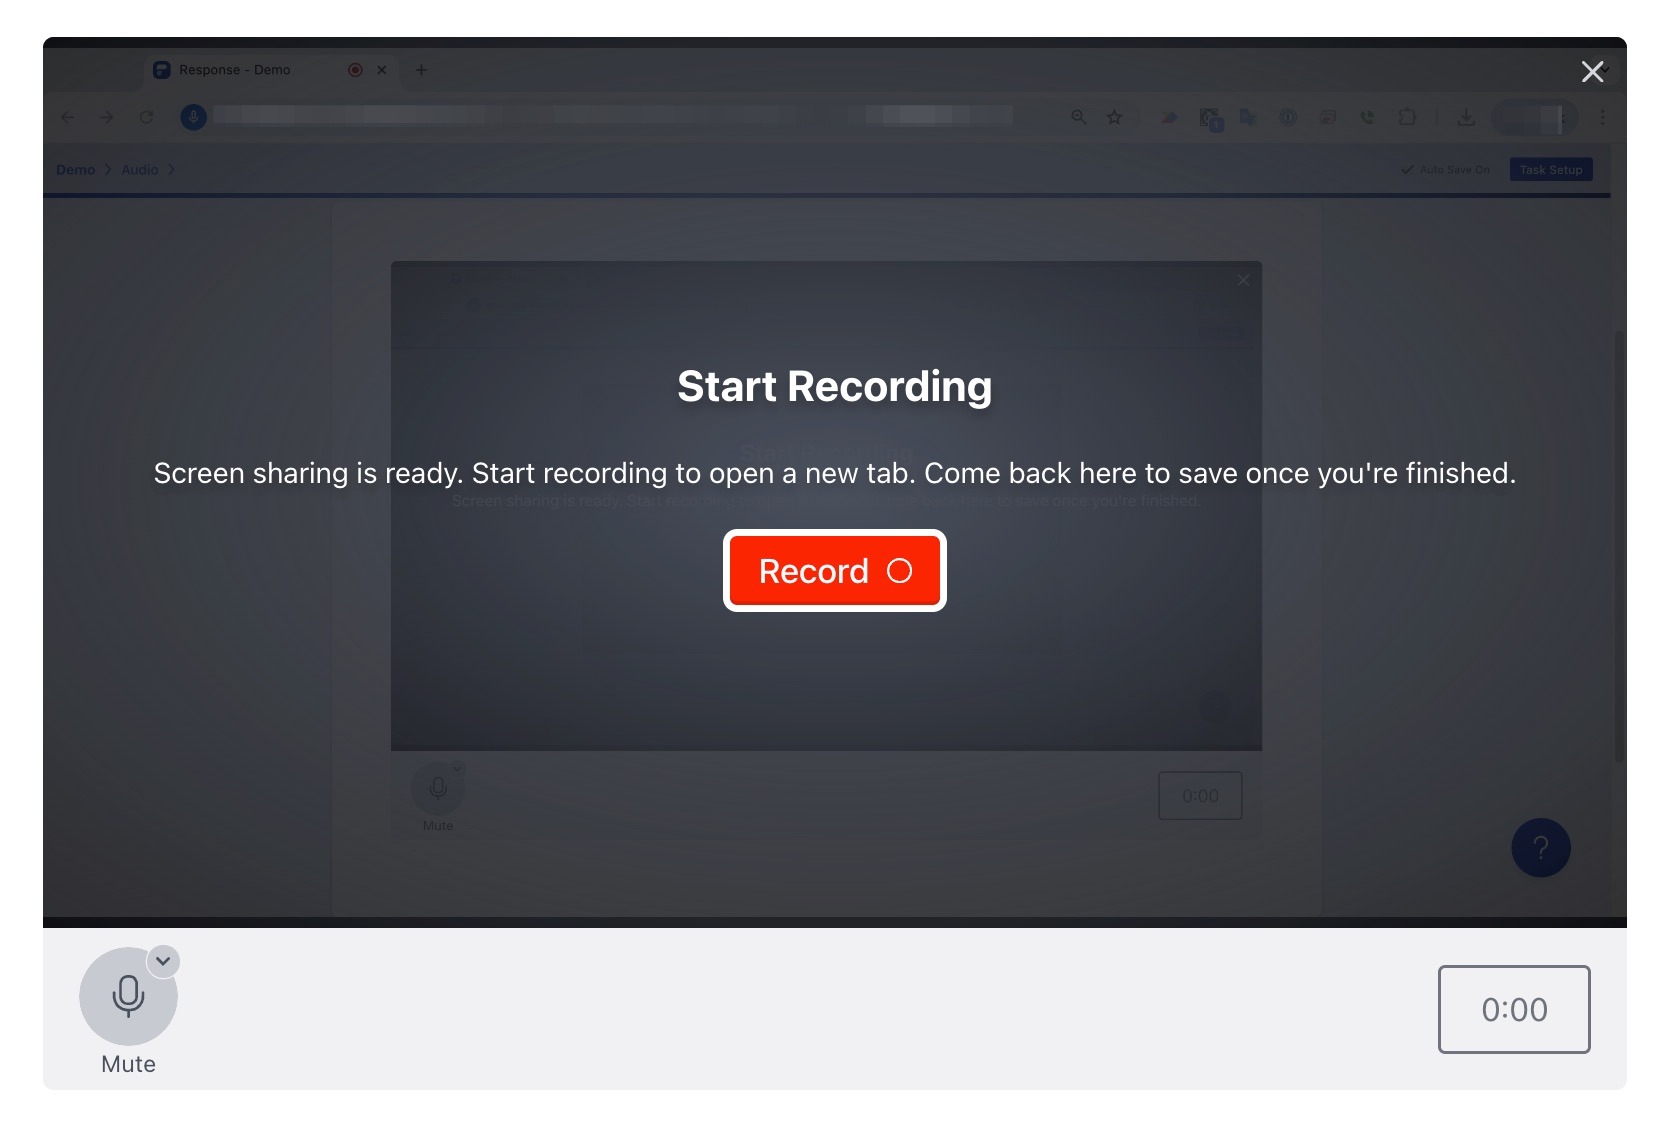
Task: Open the Demo breadcrumb link
Action: pos(75,170)
